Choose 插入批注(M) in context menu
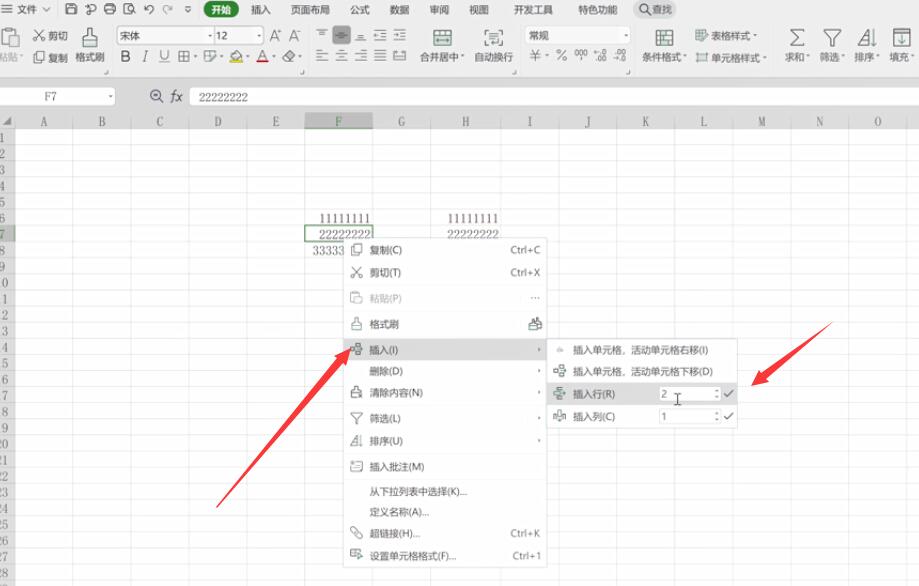This screenshot has width=919, height=586. (445, 466)
